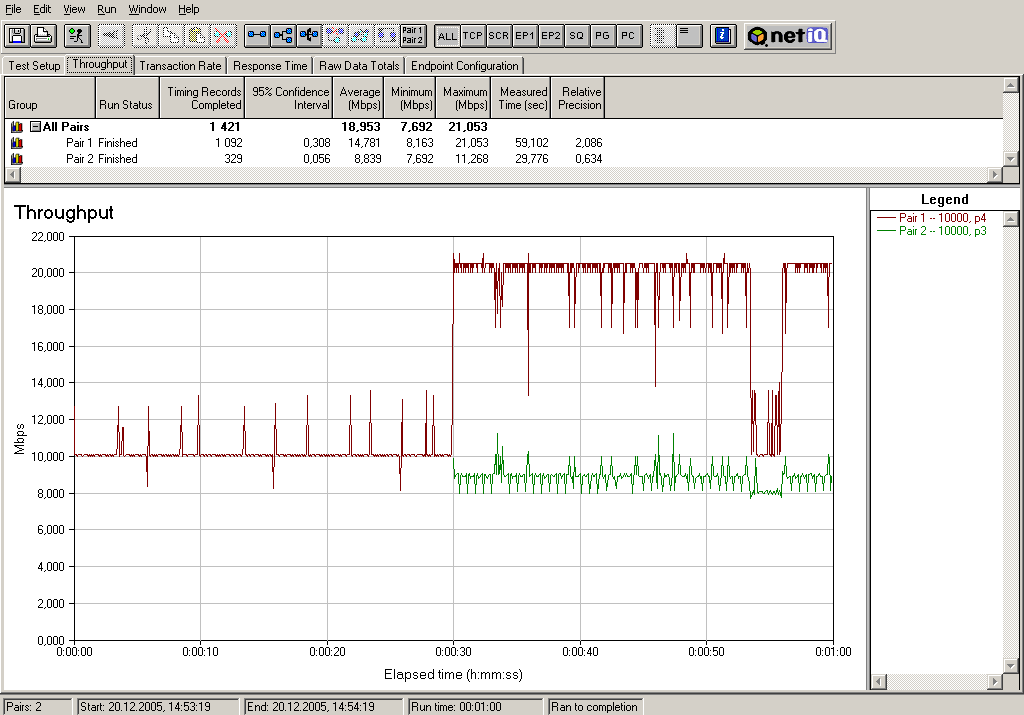Toggle the ALL protocol filter button
The image size is (1024, 715).
447,36
